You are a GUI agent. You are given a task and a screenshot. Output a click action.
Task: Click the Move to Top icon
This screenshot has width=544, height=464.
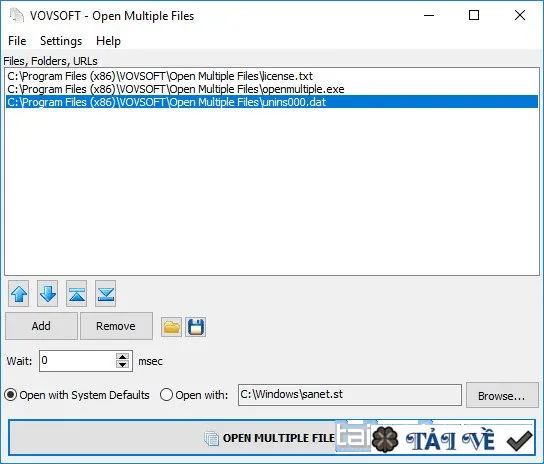click(x=76, y=294)
